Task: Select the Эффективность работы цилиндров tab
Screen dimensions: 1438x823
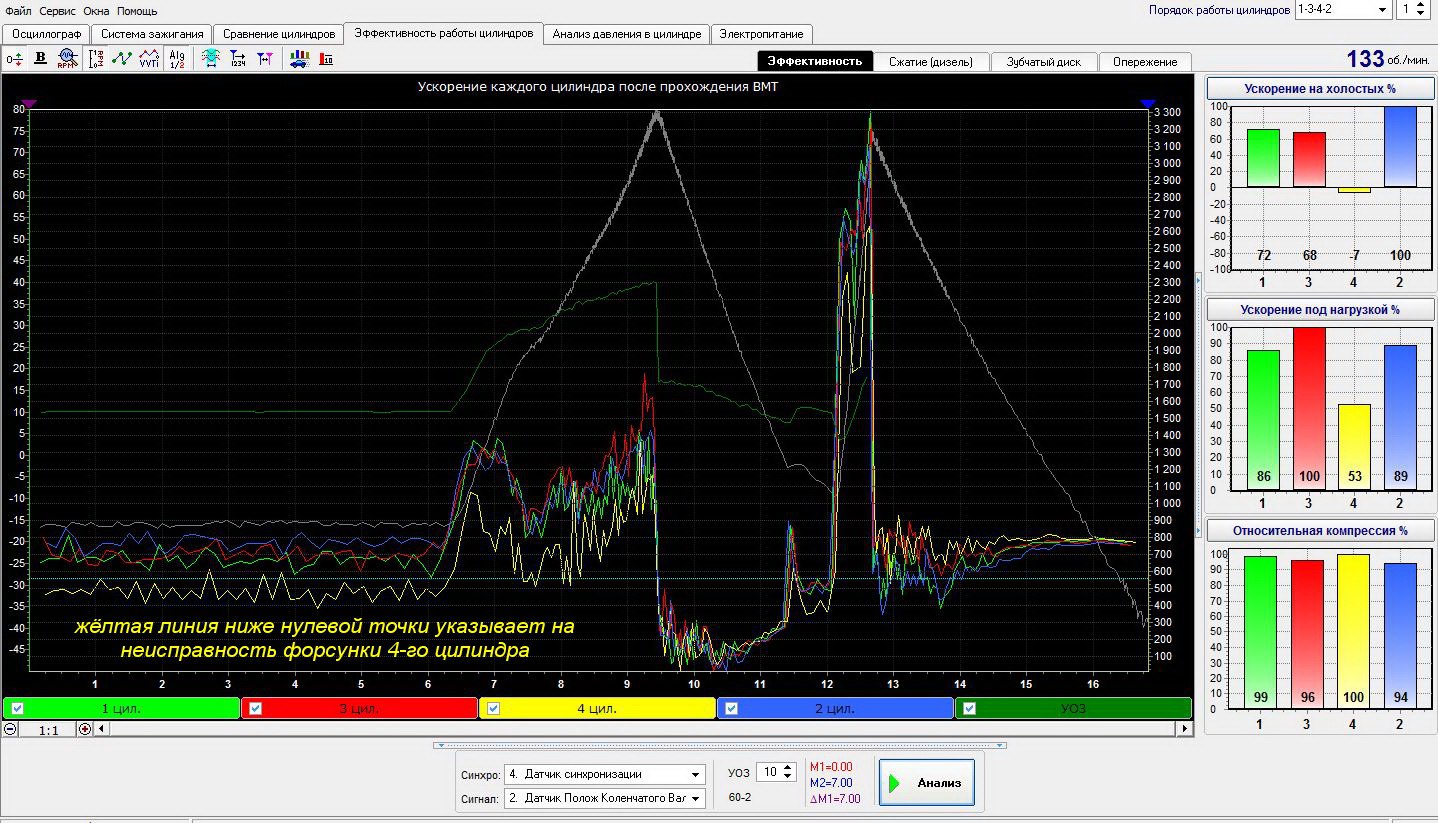Action: coord(444,32)
